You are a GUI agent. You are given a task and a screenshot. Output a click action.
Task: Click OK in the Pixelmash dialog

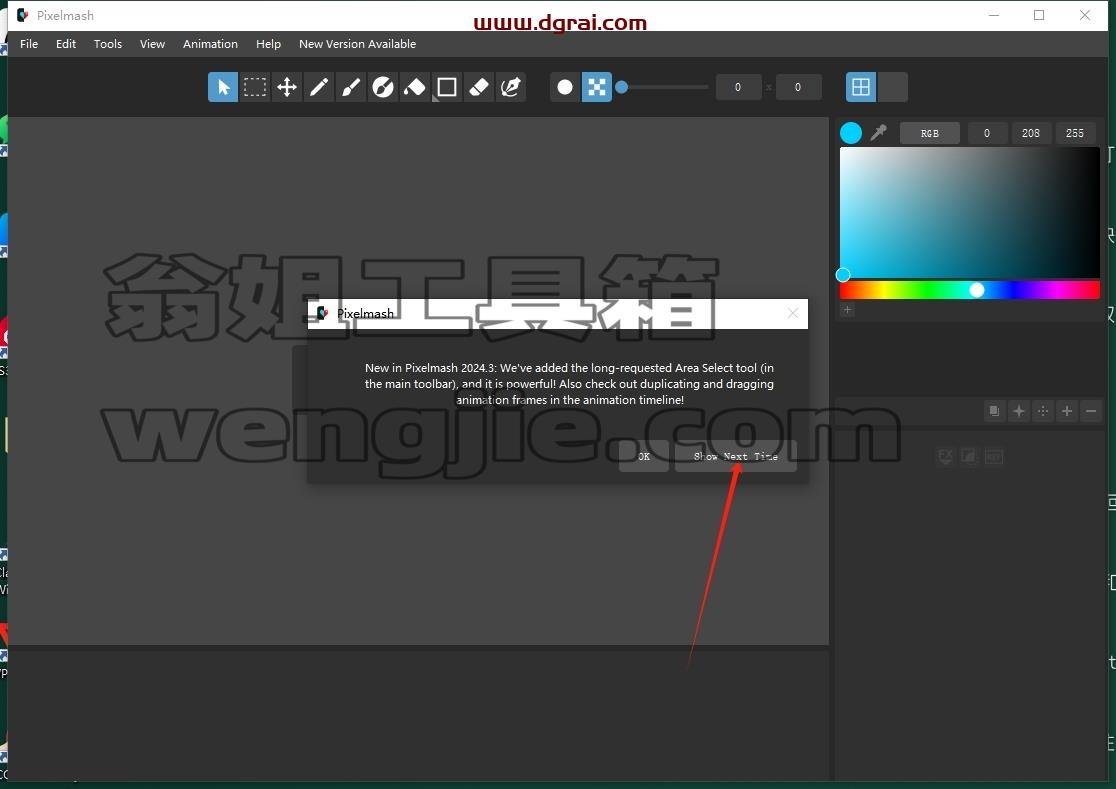(x=643, y=456)
